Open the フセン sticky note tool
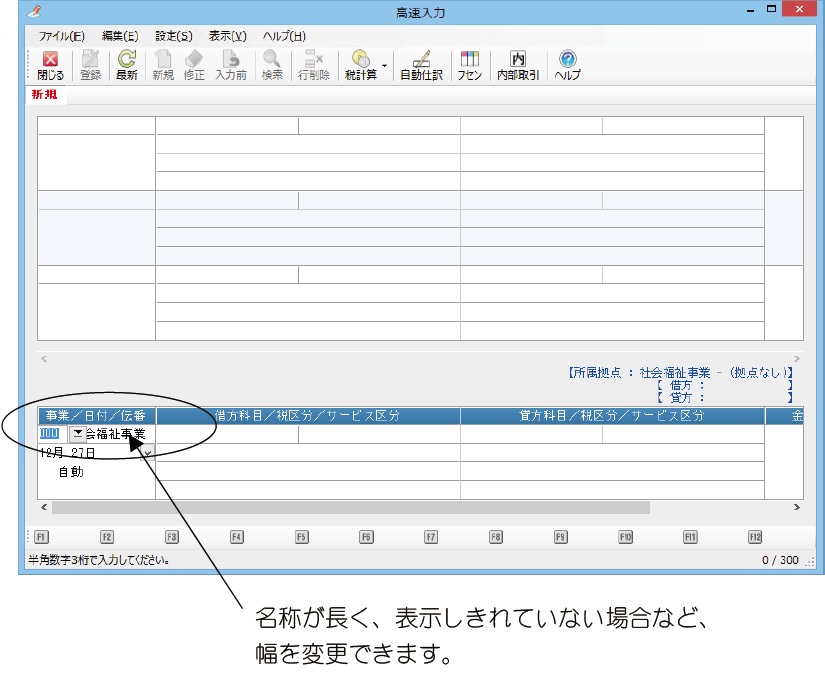The width and height of the screenshot is (825, 675). point(469,66)
